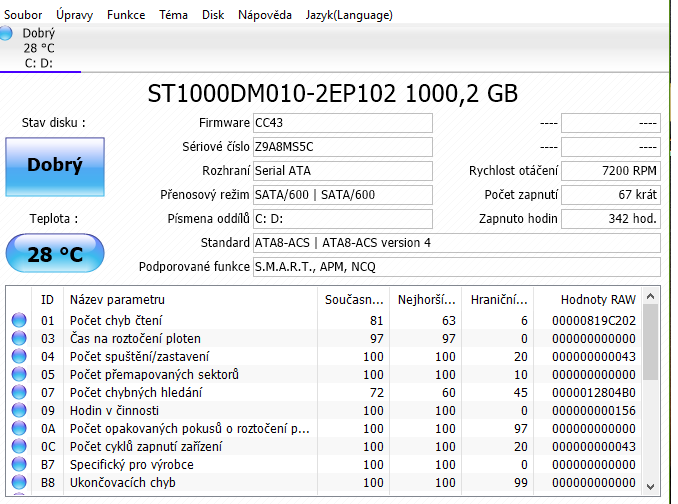Open the Soubor menu
678x504 pixels.
(x=23, y=15)
